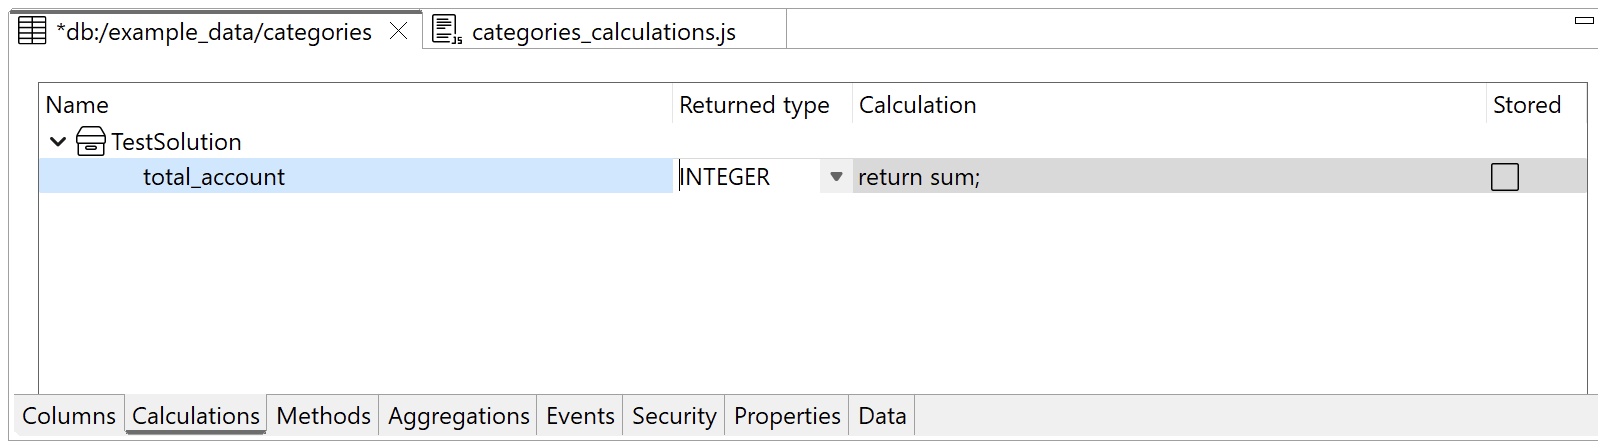This screenshot has height=446, width=1598.
Task: Show the Events tab
Action: click(x=580, y=416)
